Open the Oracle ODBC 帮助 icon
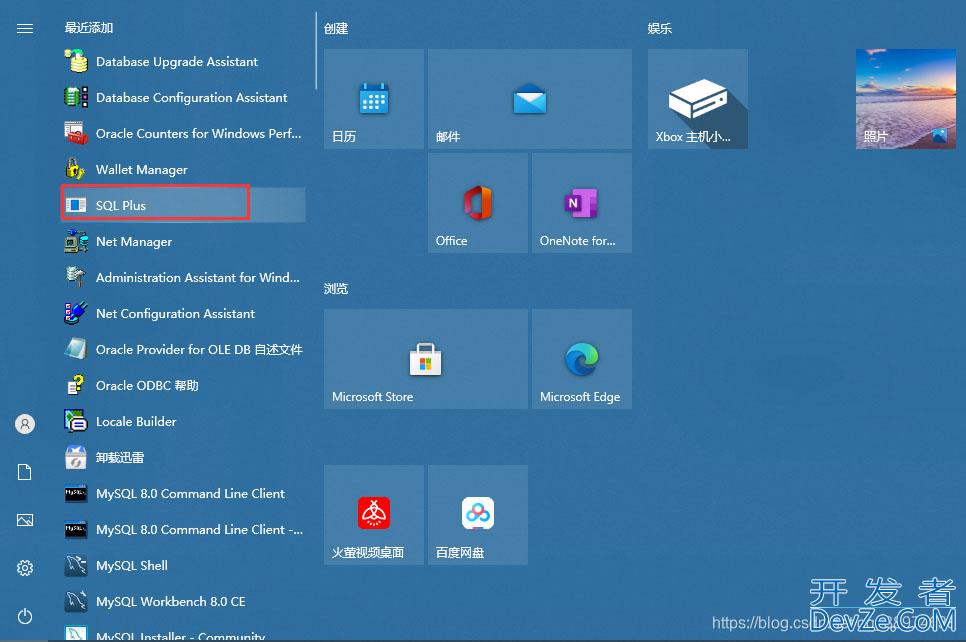966x642 pixels. 76,385
